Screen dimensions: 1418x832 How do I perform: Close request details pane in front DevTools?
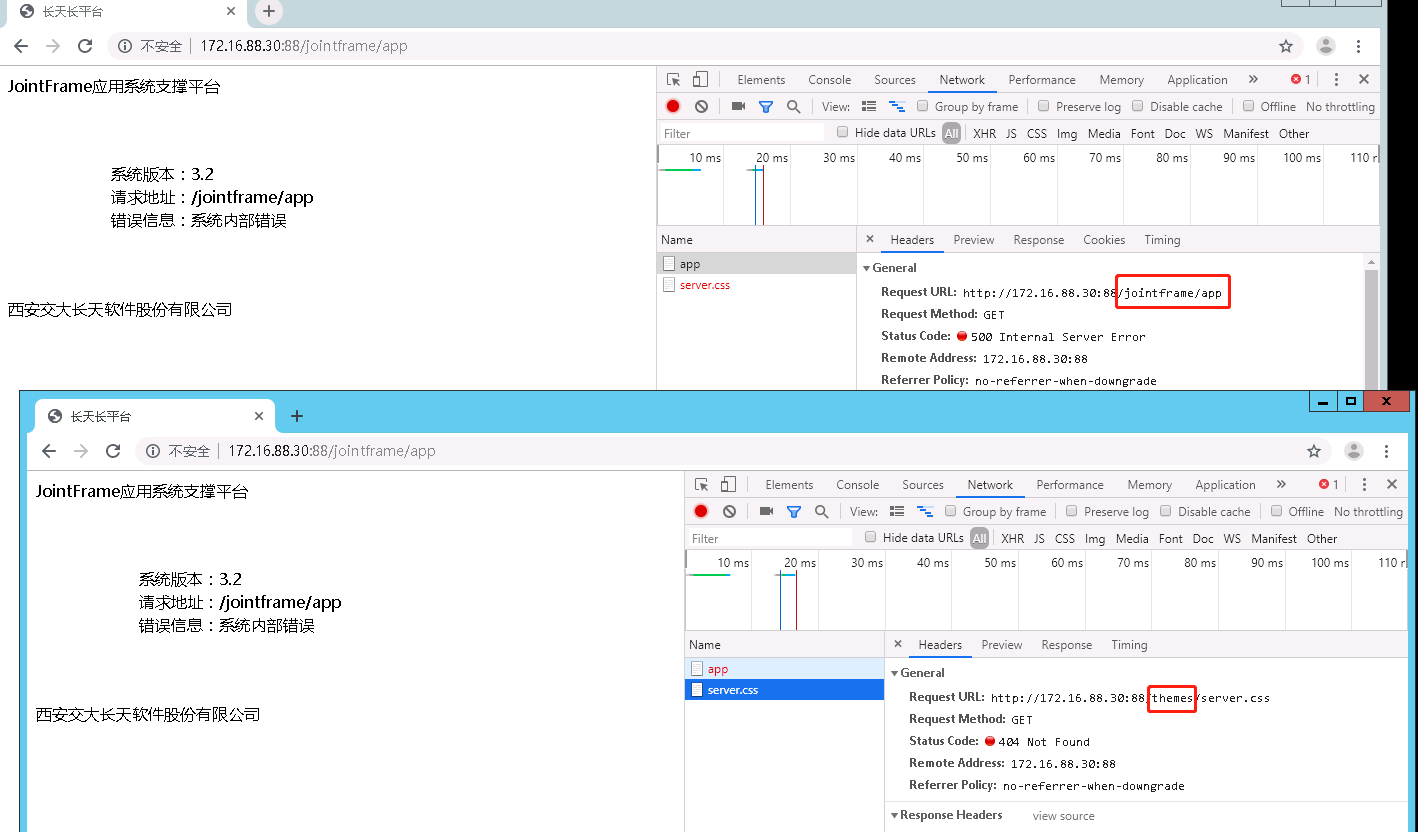click(897, 645)
